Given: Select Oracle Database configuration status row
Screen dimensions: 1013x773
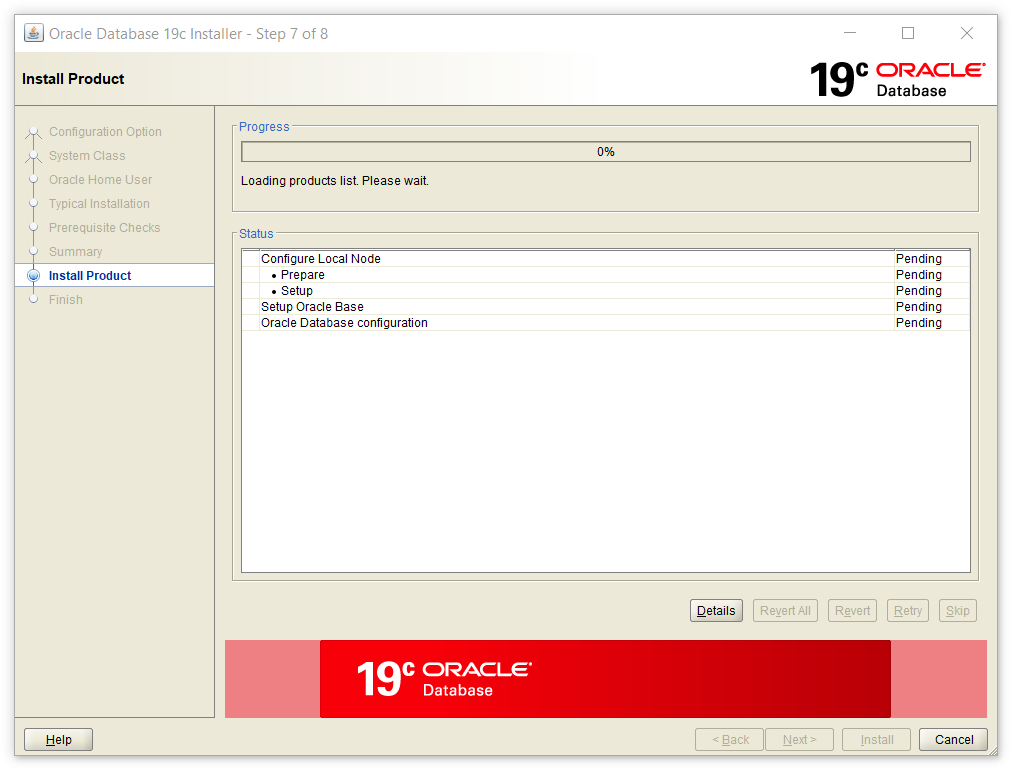Looking at the screenshot, I should (344, 323).
